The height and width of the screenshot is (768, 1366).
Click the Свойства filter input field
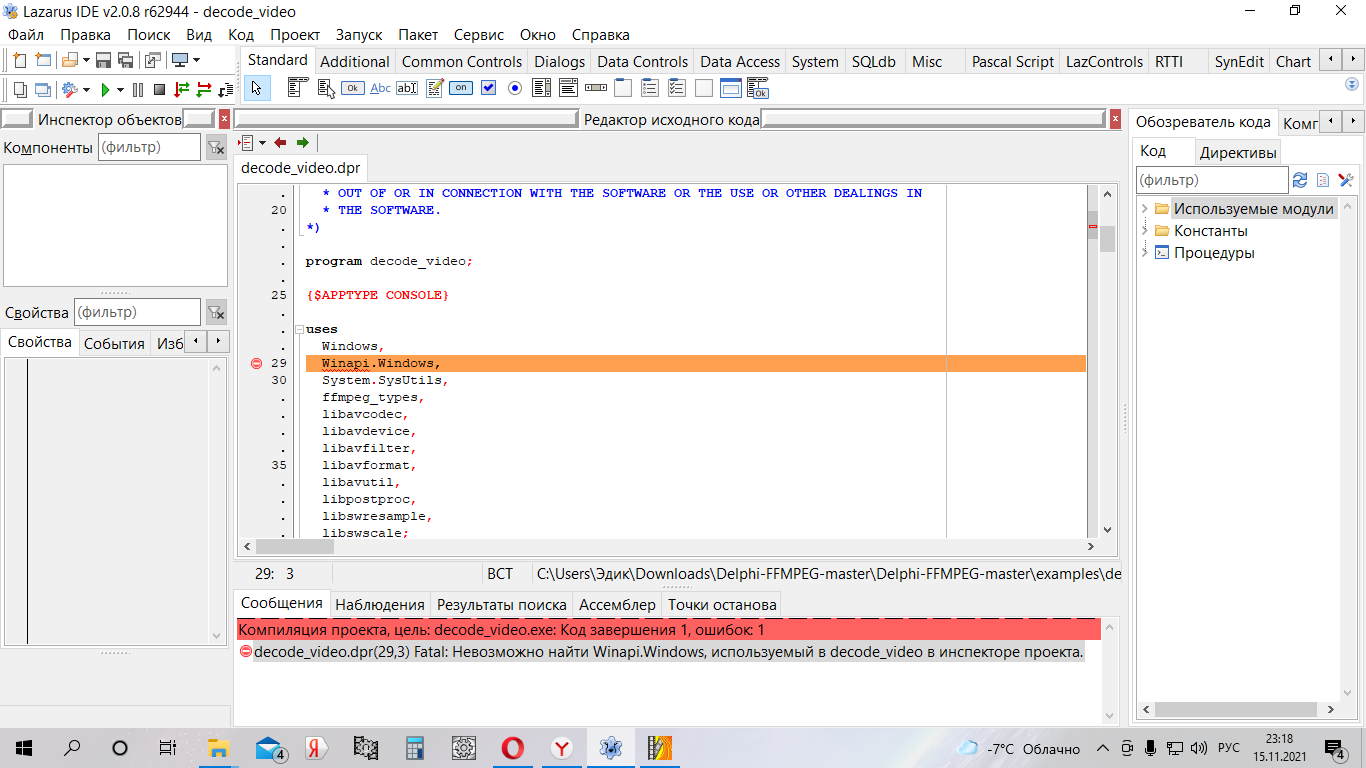tap(137, 312)
